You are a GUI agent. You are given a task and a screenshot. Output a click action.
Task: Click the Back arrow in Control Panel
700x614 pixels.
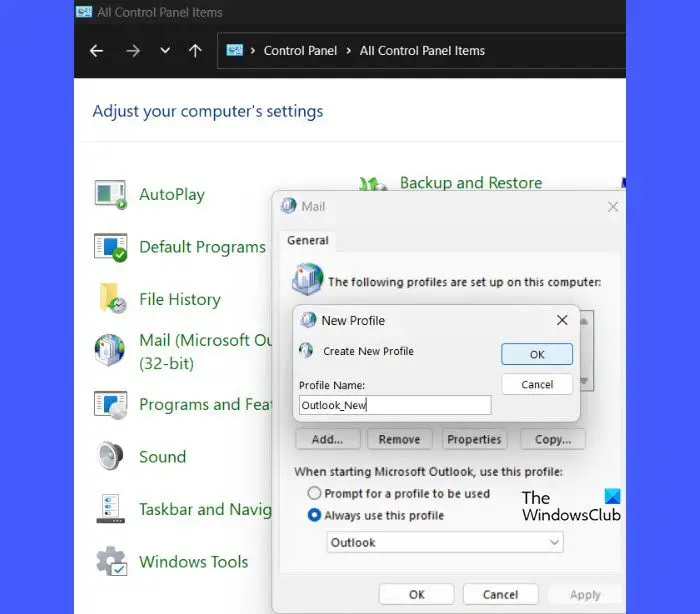(96, 51)
